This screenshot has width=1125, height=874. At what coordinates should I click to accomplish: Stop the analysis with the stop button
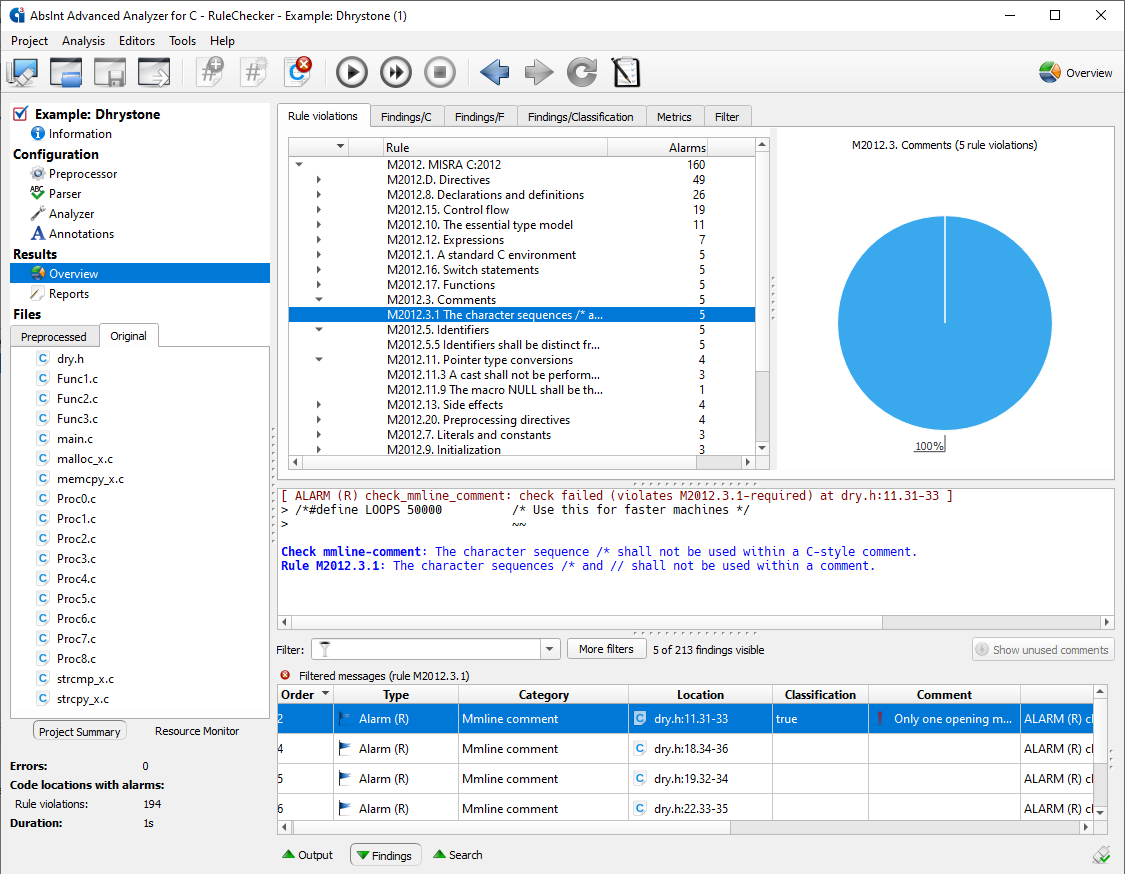[440, 72]
